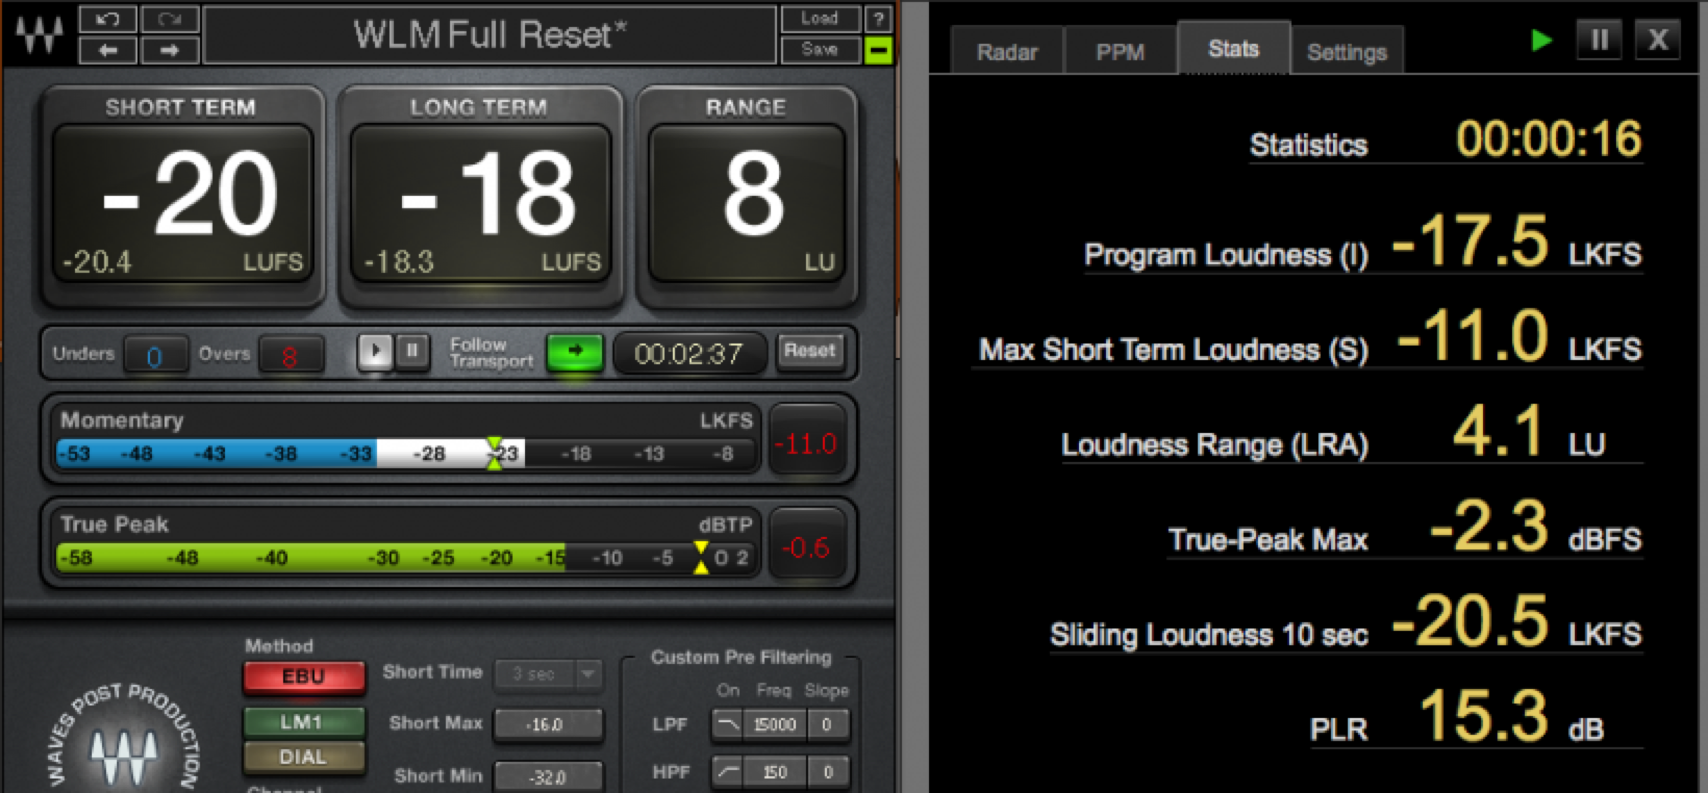Screen dimensions: 1708x793
Task: Start WLM metering with the play button
Action: [376, 352]
